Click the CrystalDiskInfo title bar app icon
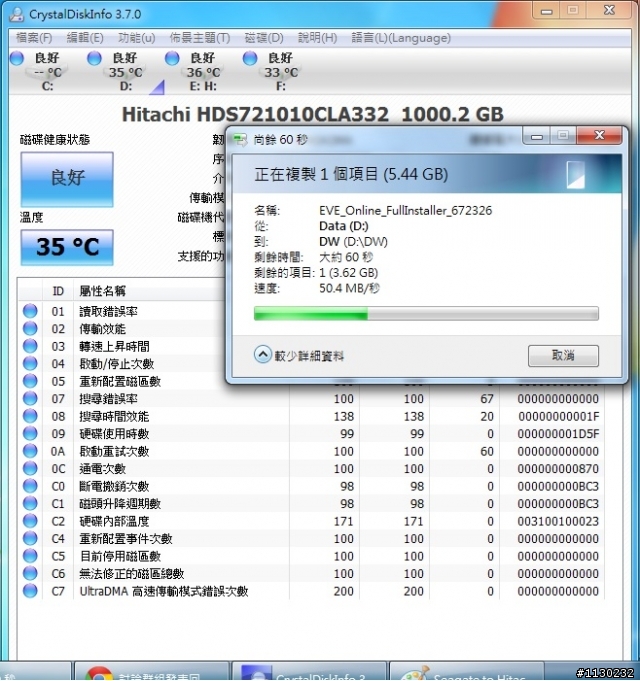Screen dimensions: 640x681 16,14
